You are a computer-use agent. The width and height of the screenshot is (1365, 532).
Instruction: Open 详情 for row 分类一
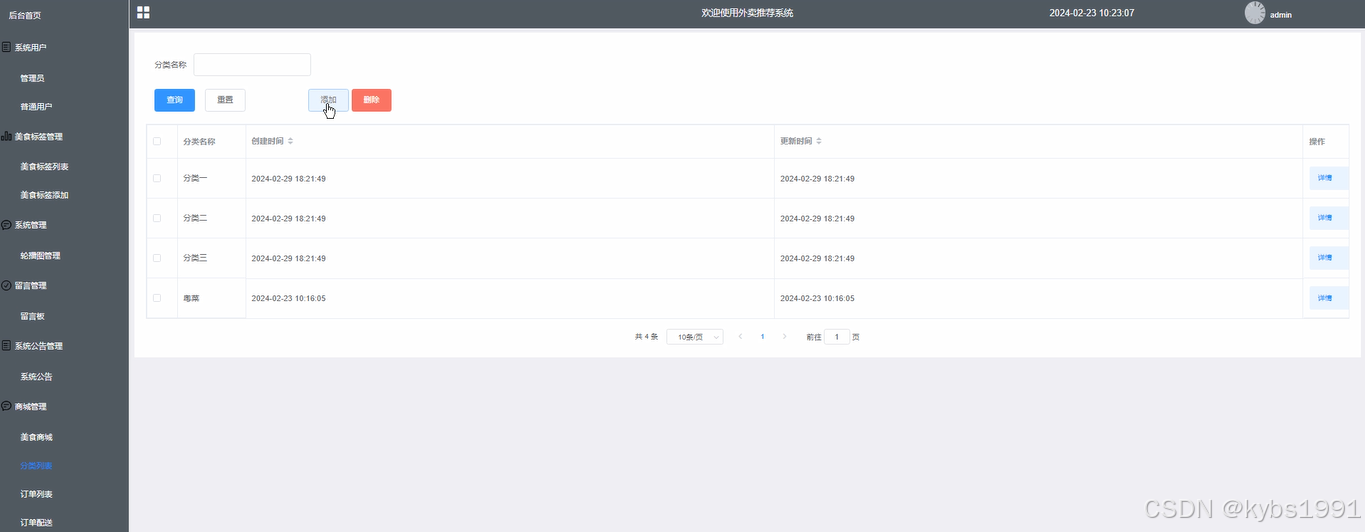(1328, 178)
